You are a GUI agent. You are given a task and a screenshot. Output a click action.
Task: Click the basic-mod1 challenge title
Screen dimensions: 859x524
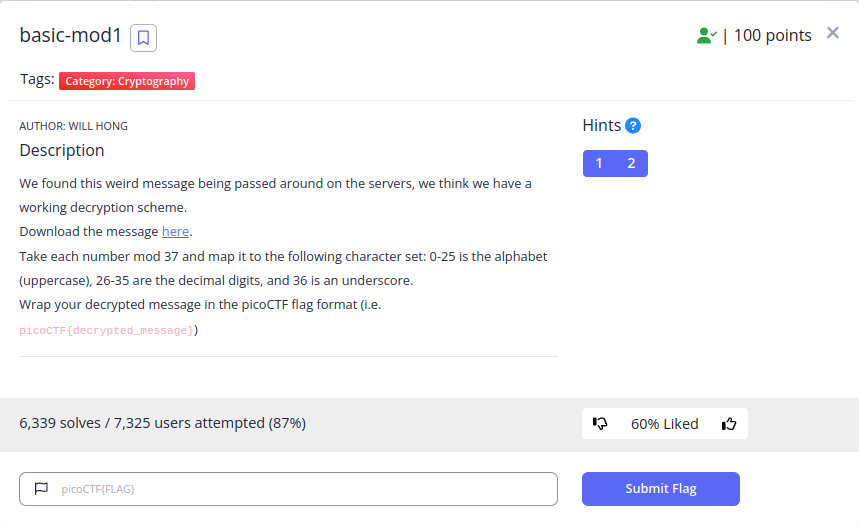point(70,35)
